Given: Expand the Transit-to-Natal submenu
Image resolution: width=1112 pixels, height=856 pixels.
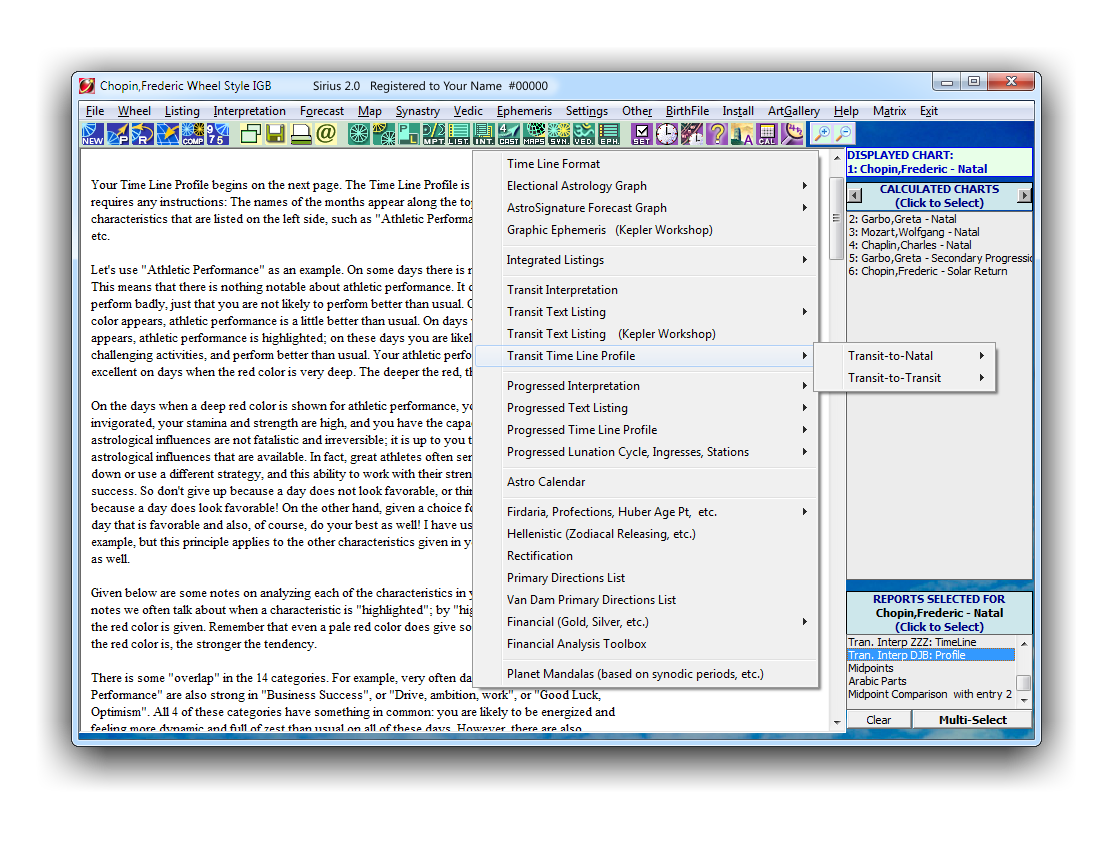Looking at the screenshot, I should (x=904, y=355).
